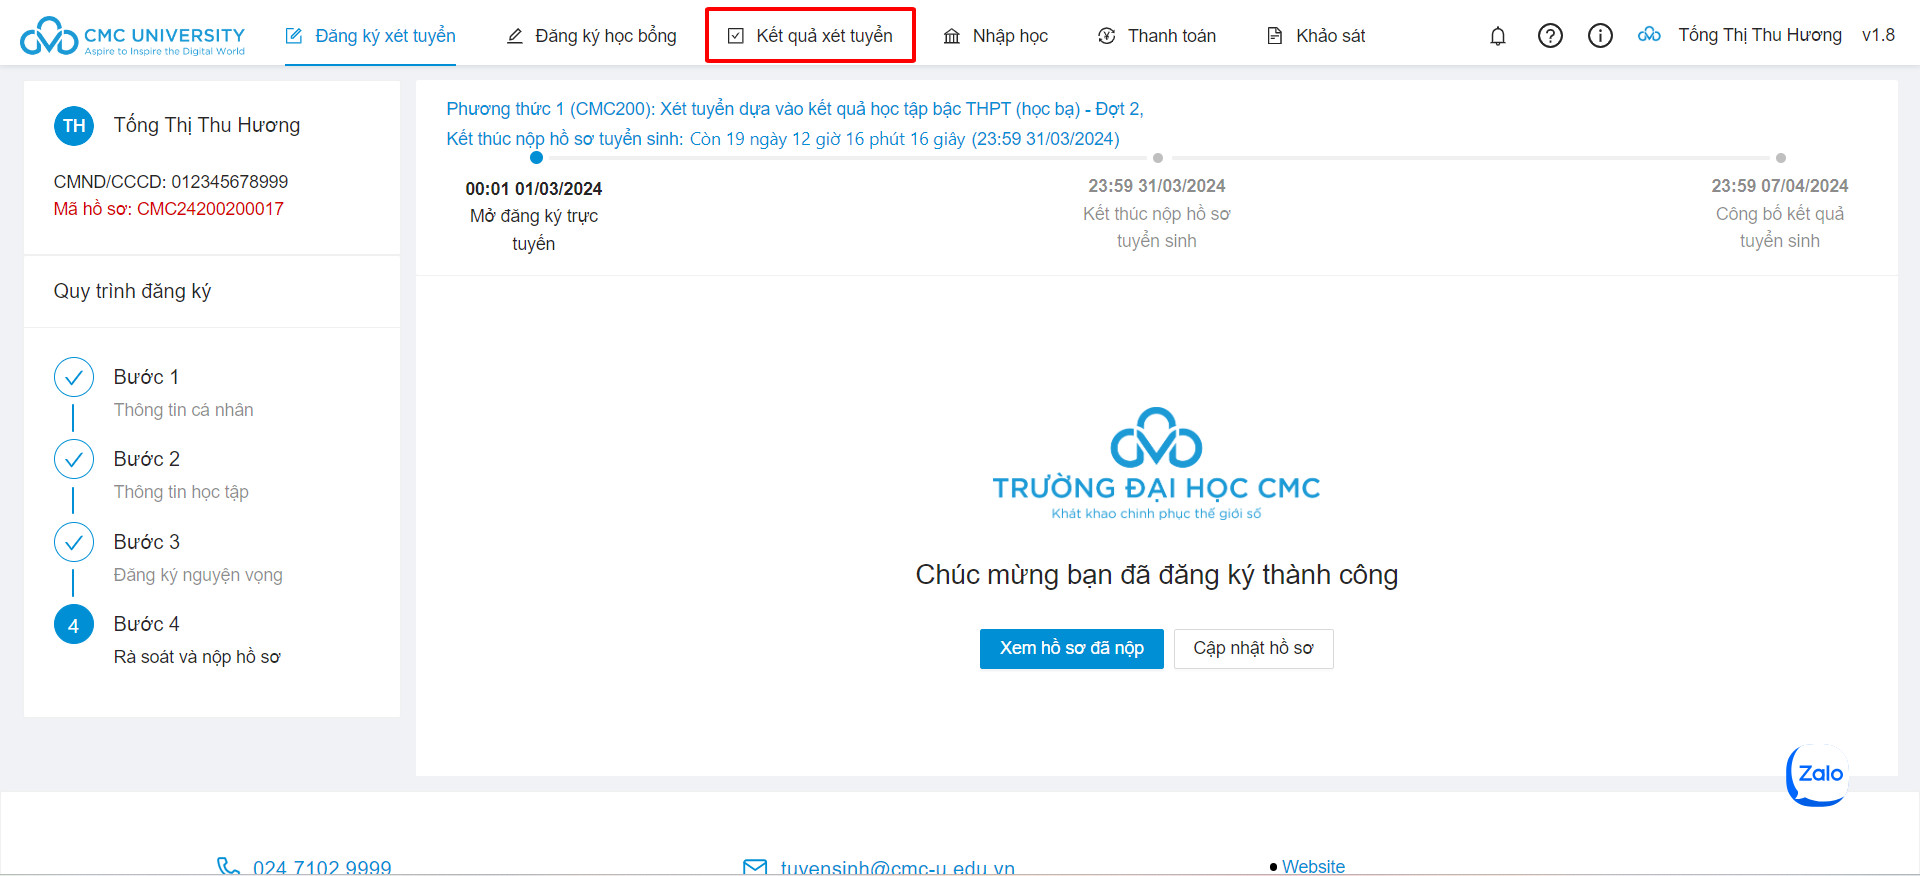This screenshot has width=1920, height=876.
Task: Click the Mã hồ sơ CMC24200200017 text
Action: click(169, 209)
